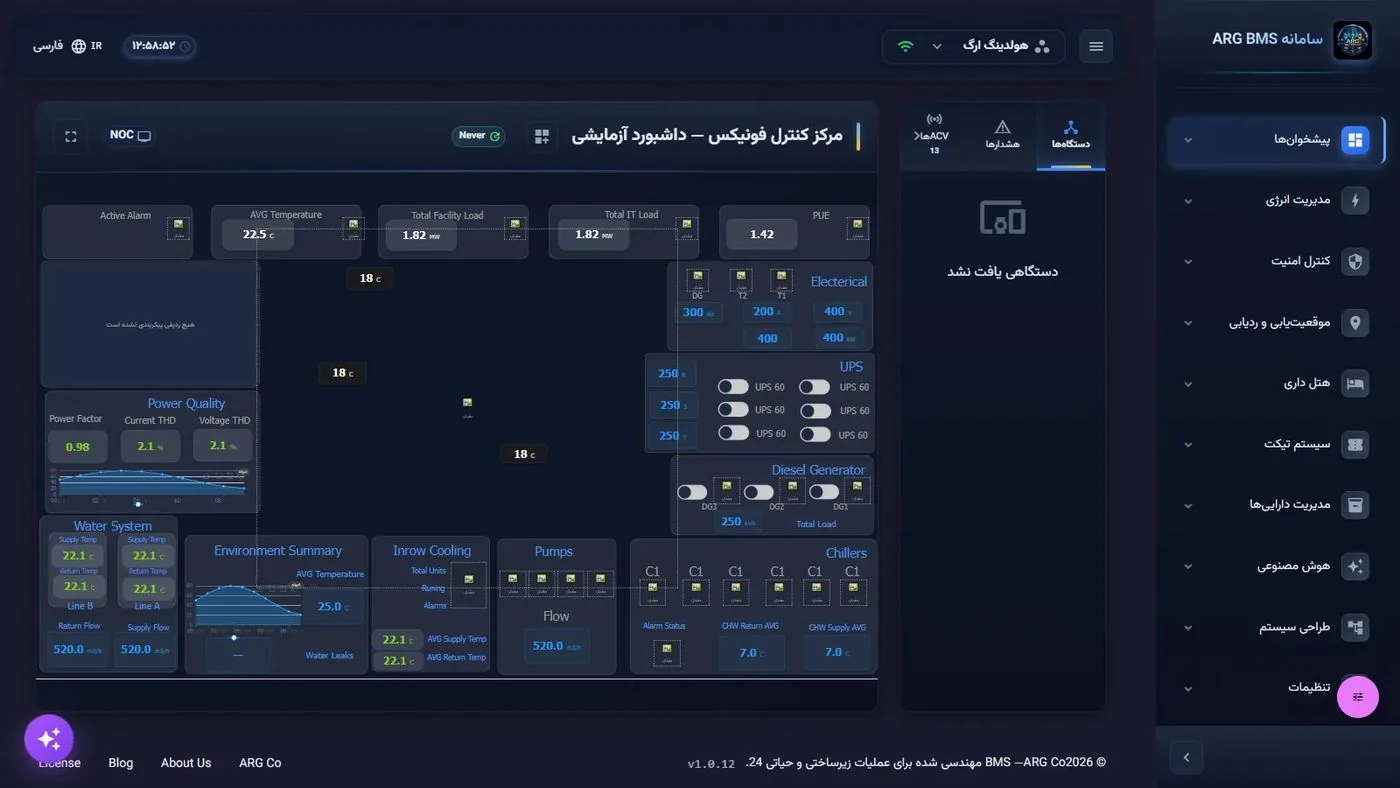Click the NOC button in the dashboard header
Image resolution: width=1400 pixels, height=788 pixels.
[131, 136]
